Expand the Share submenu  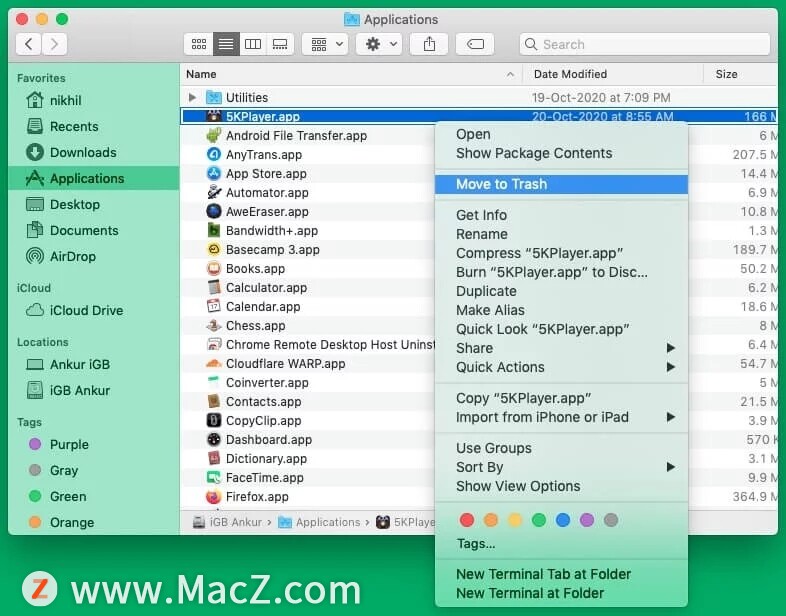[561, 348]
